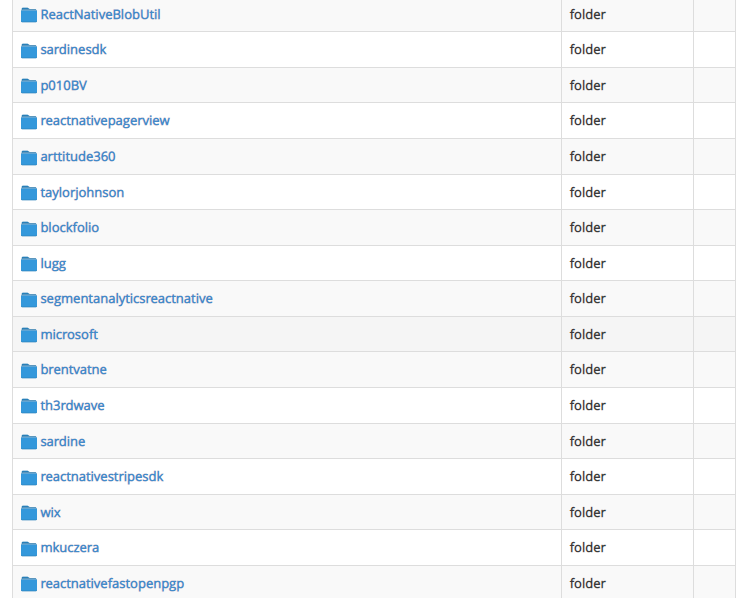Open the reactnativepagerview folder link
This screenshot has height=598, width=748.
105,121
